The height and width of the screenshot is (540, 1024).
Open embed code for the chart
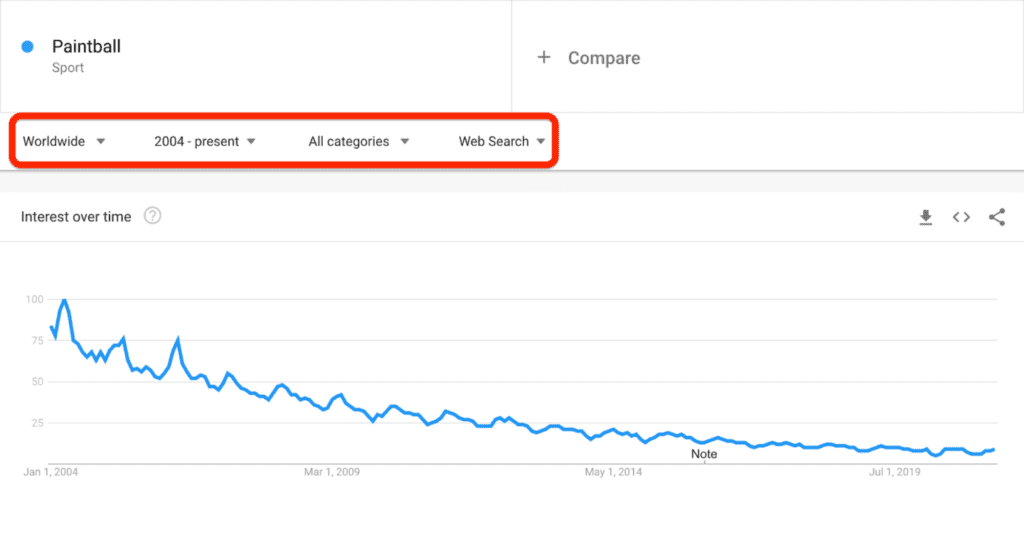coord(961,217)
